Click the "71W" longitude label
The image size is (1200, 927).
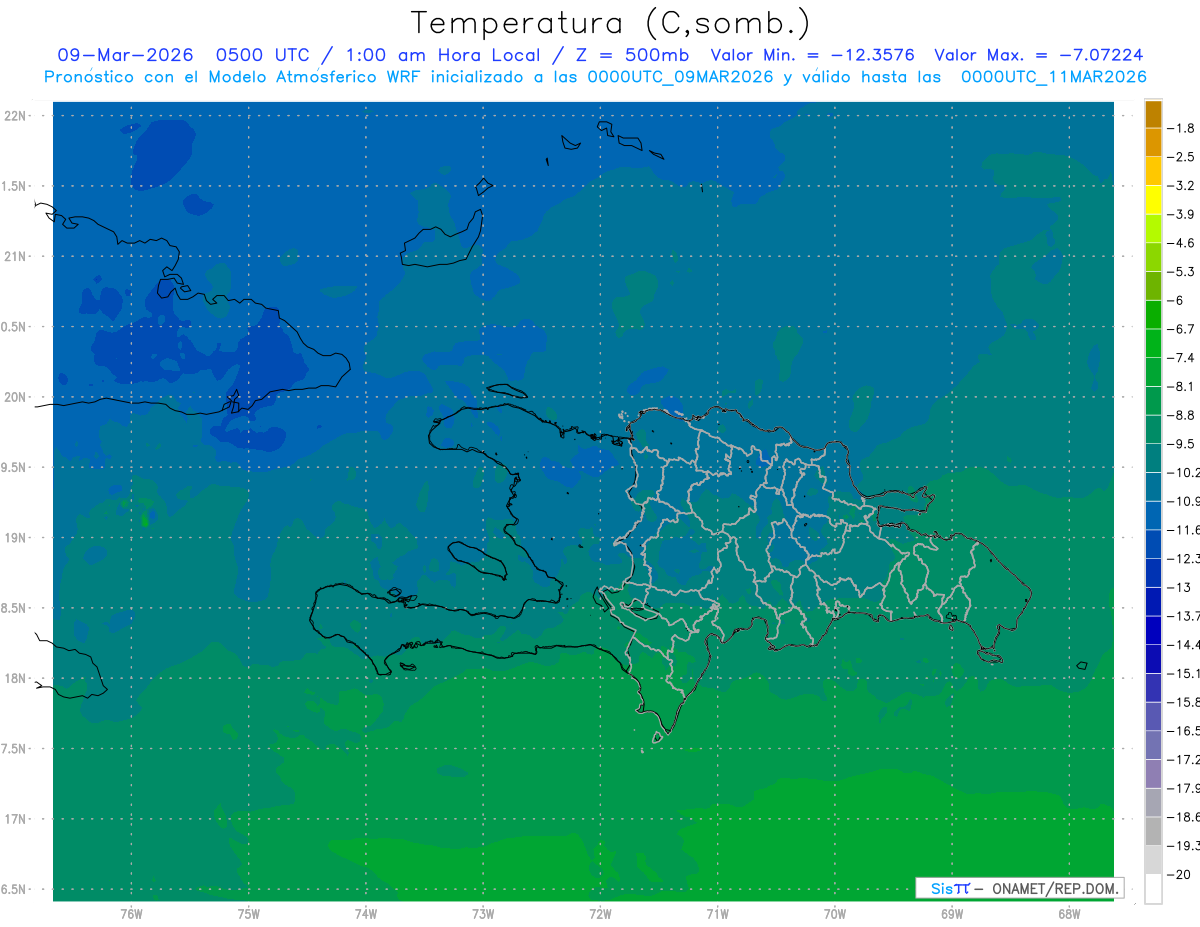tap(717, 914)
